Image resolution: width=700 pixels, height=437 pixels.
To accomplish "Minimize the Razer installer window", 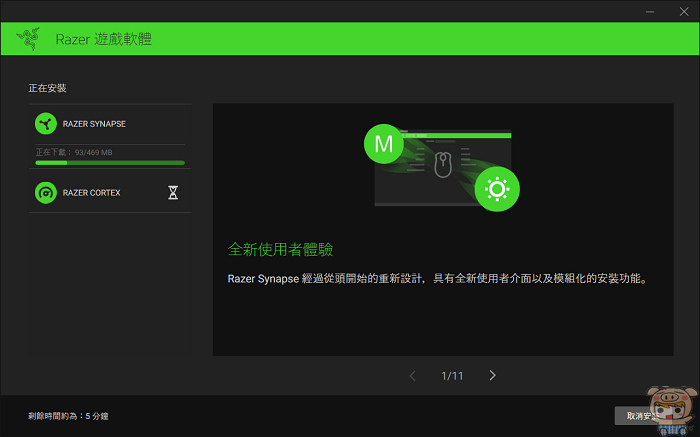I will coord(650,12).
